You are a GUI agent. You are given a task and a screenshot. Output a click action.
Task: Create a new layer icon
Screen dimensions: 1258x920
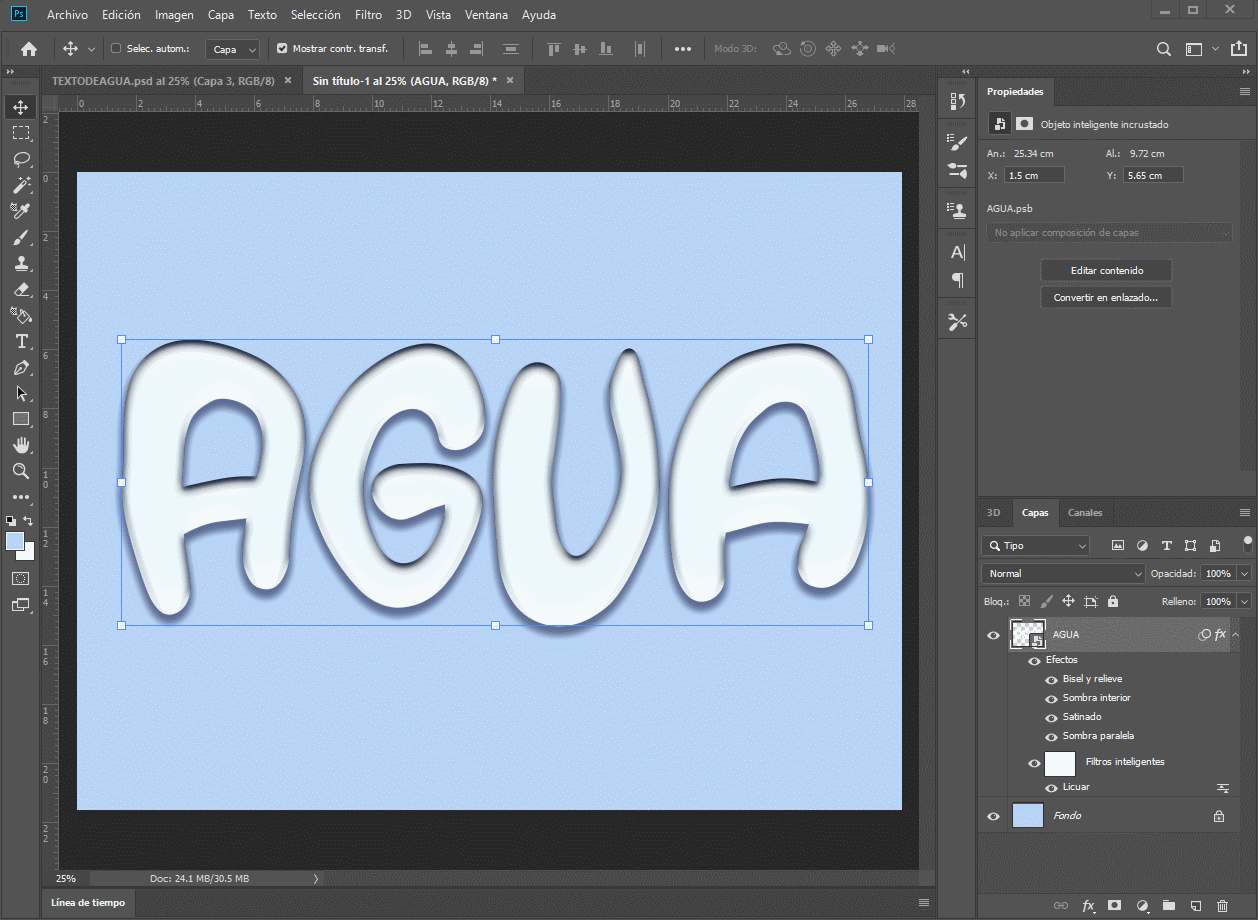1196,906
